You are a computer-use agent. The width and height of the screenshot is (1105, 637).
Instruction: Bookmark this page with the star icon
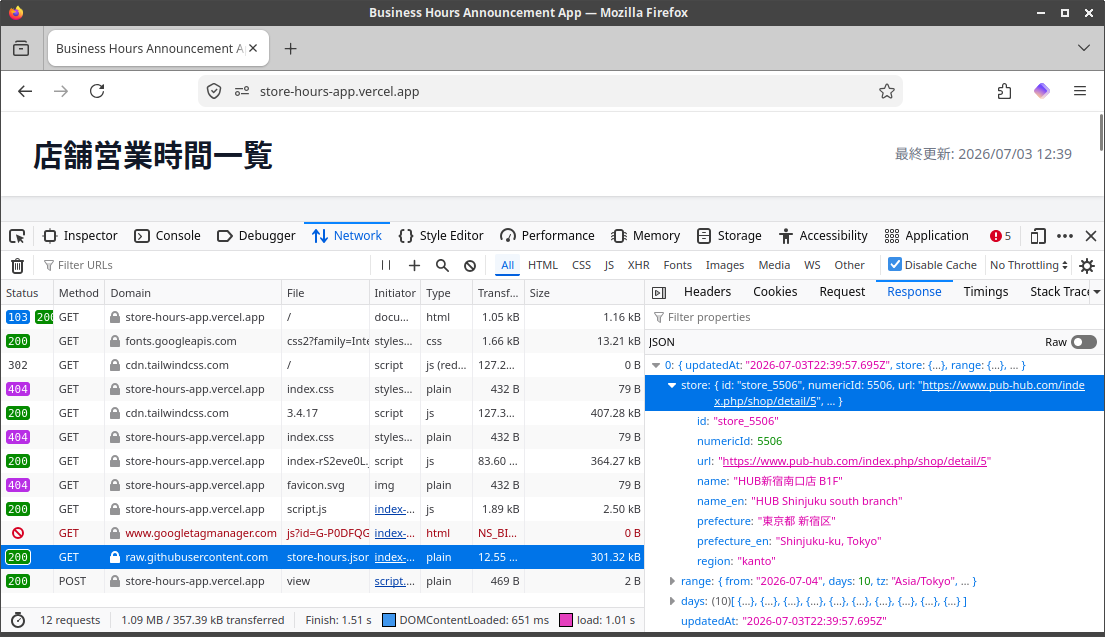(x=887, y=91)
